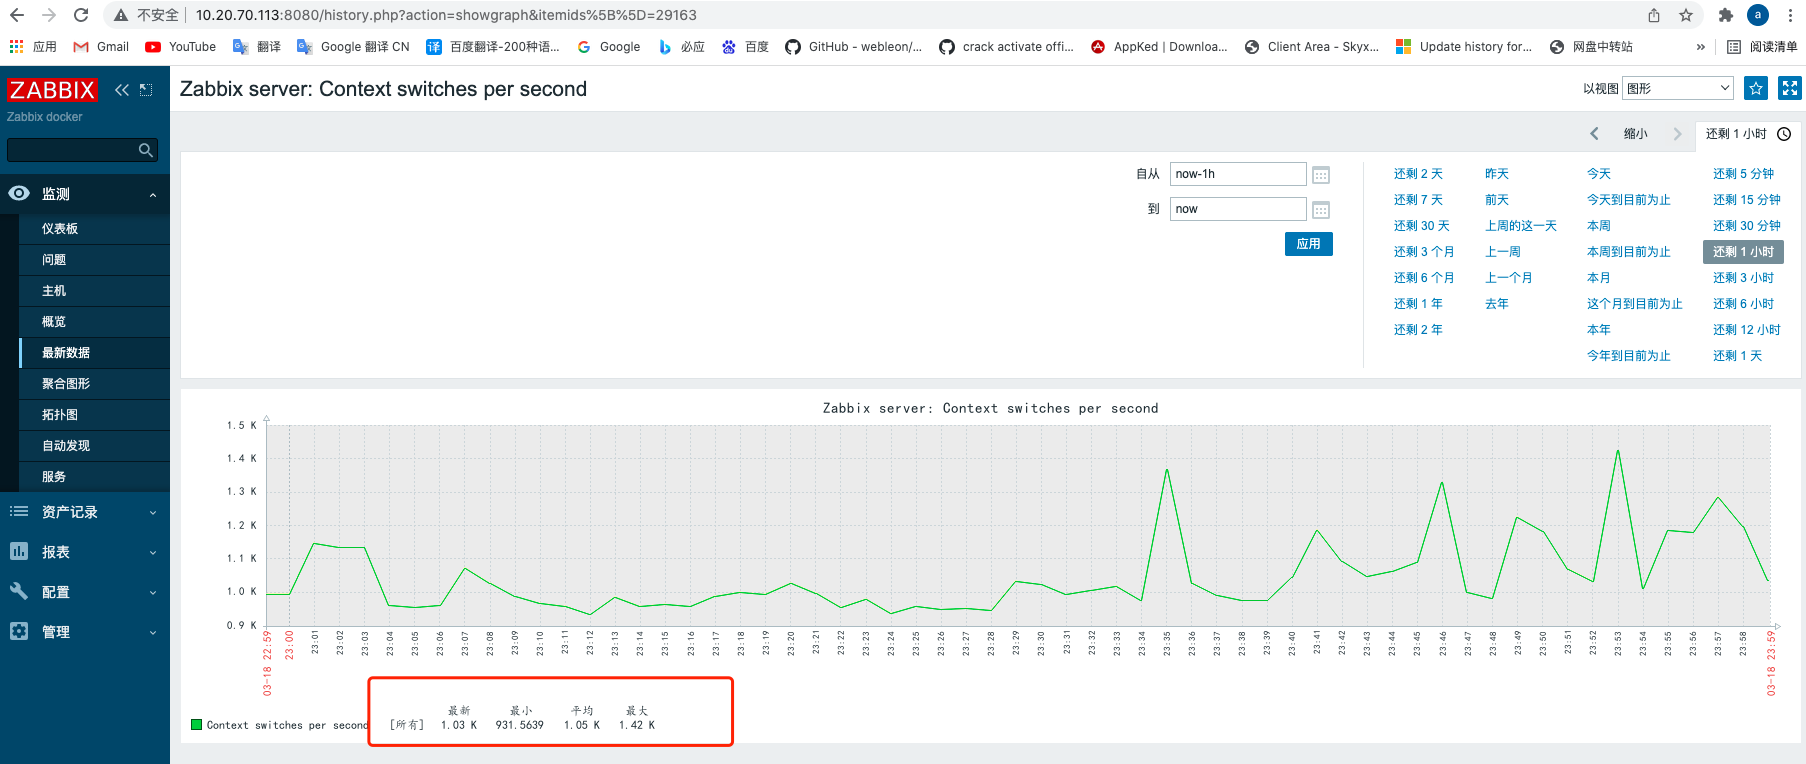Click the Zabbix logo
This screenshot has height=764, width=1806.
[x=52, y=90]
